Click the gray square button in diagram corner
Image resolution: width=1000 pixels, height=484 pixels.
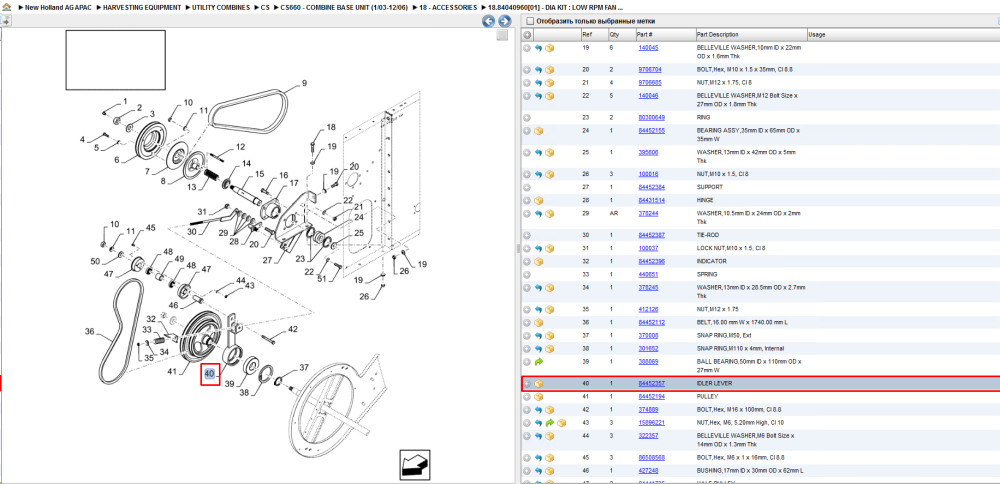coord(502,35)
